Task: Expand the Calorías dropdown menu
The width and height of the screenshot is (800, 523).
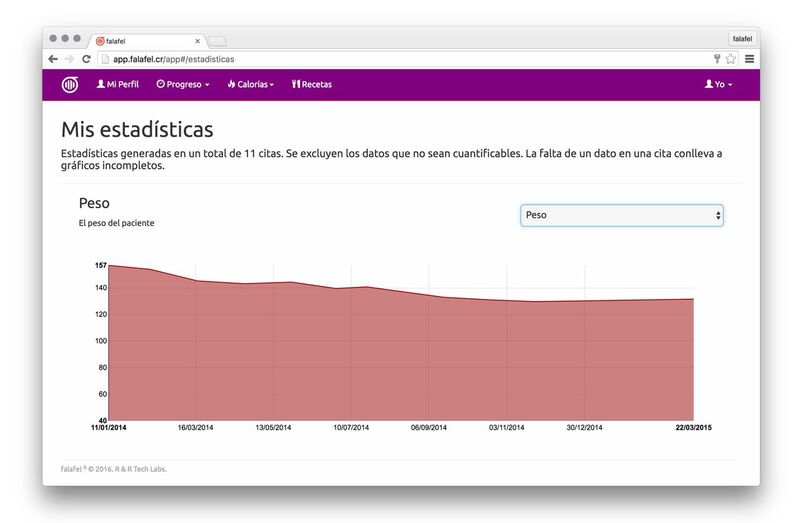Action: (x=250, y=85)
